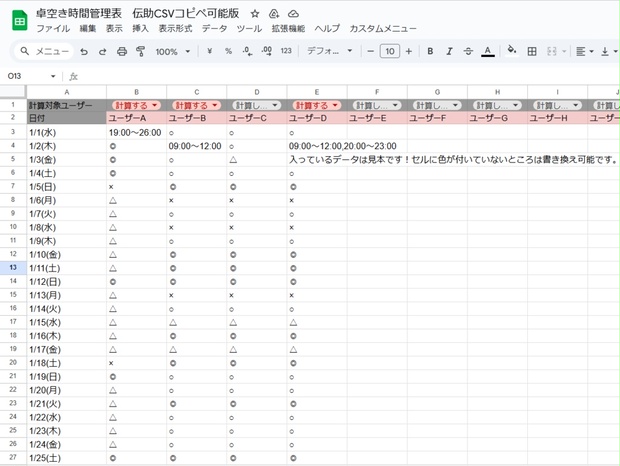Open the 挿入 menu
The width and height of the screenshot is (620, 466).
[x=140, y=28]
